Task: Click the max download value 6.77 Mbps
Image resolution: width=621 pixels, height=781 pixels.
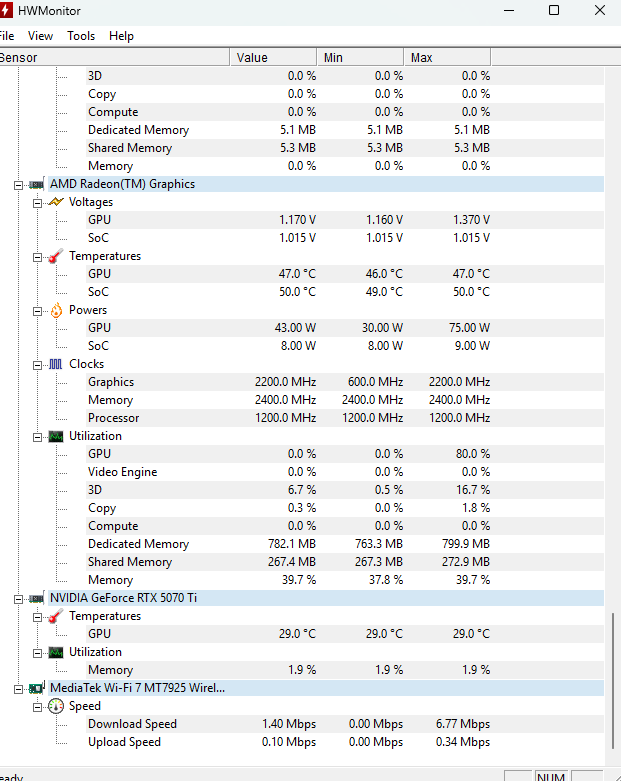Action: pyautogui.click(x=463, y=724)
